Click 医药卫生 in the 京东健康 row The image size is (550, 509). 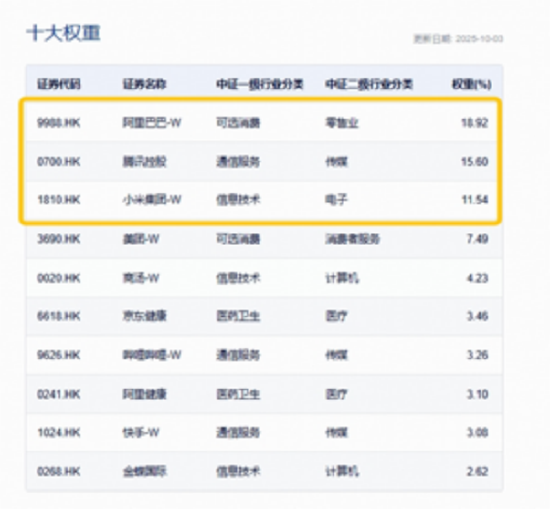pos(238,316)
